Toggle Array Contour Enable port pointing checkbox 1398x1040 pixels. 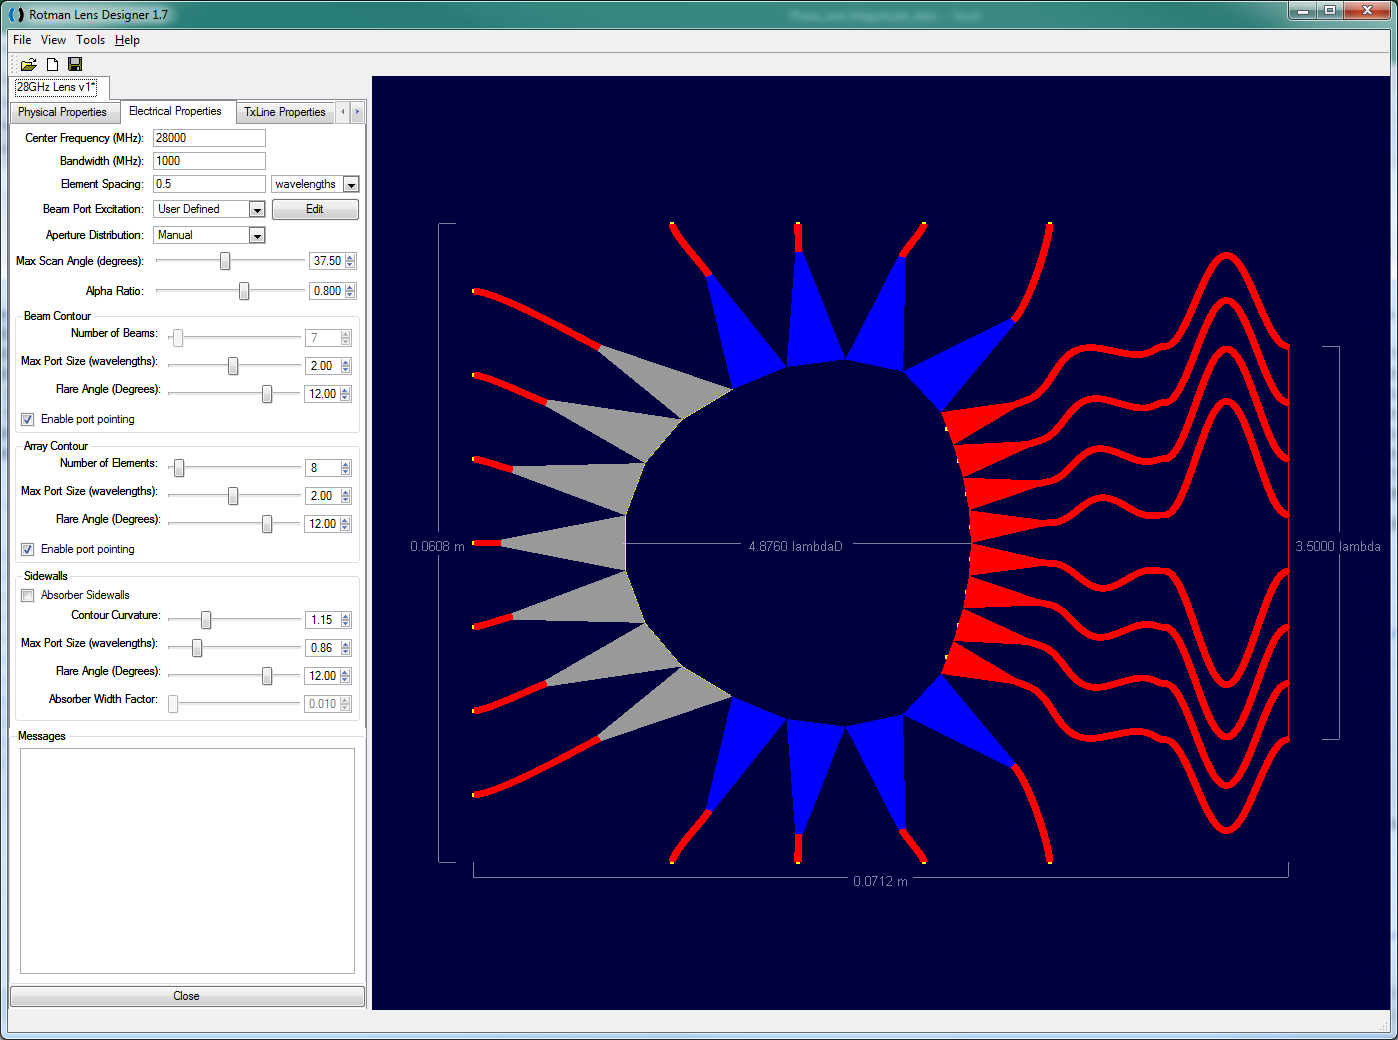(x=28, y=549)
